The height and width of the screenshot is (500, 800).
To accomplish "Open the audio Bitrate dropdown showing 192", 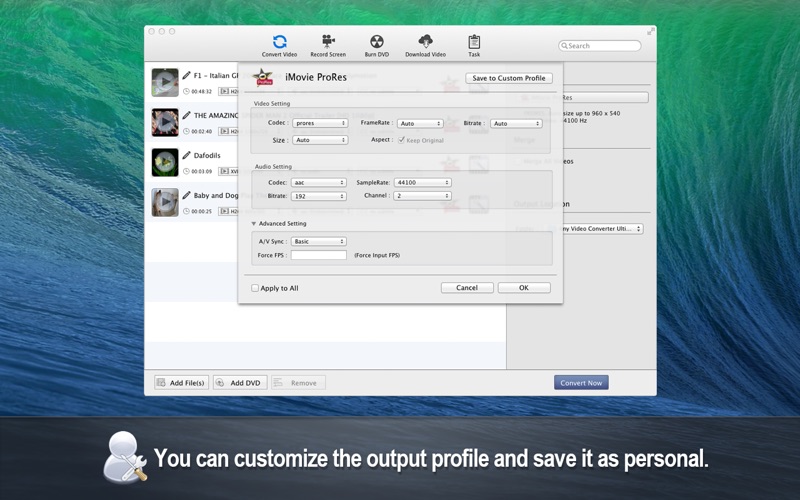I will pos(318,196).
